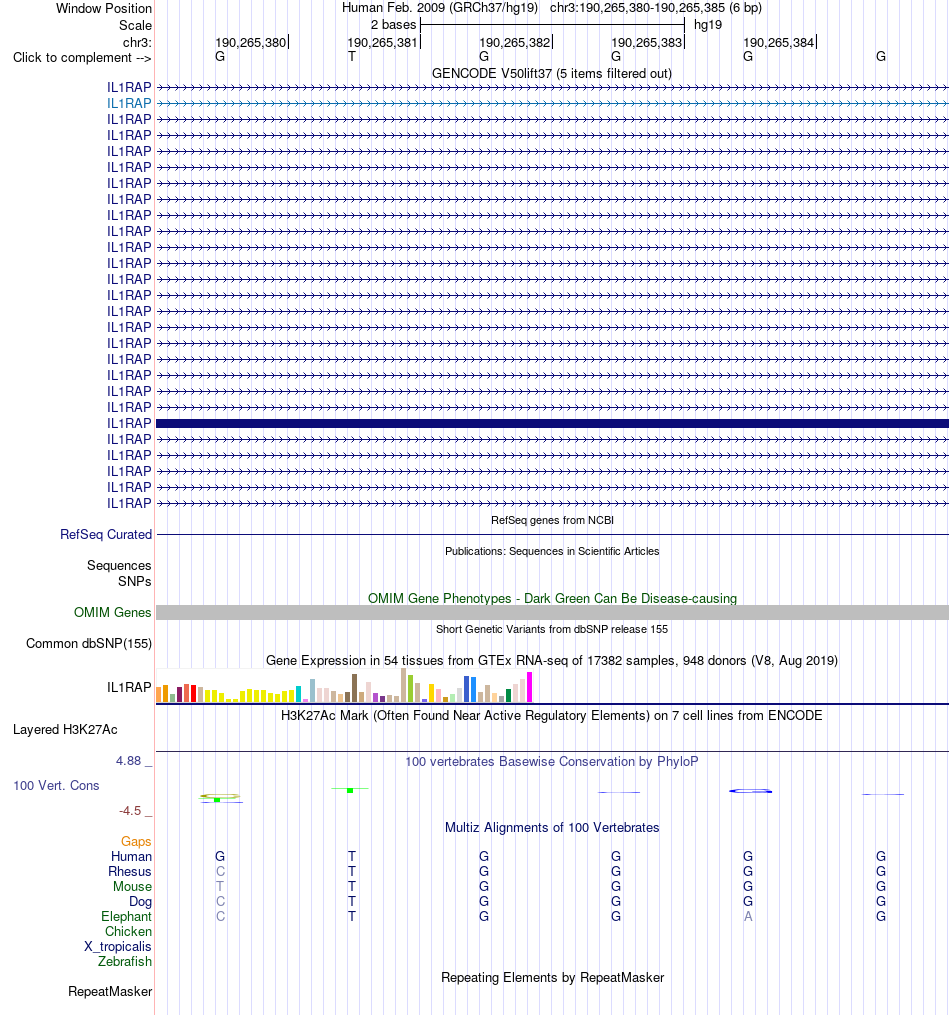Open 'Publications: Sequences in Scientific Articles' title
The image size is (950, 1015).
[552, 551]
